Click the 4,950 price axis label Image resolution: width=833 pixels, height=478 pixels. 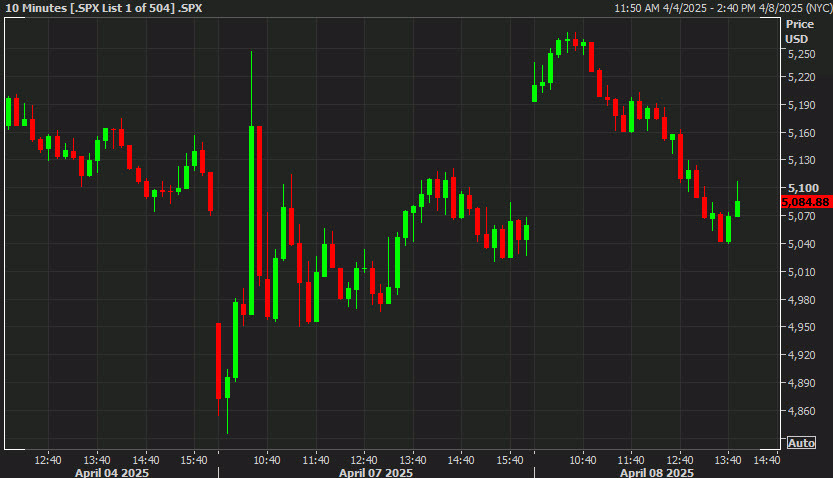[802, 327]
